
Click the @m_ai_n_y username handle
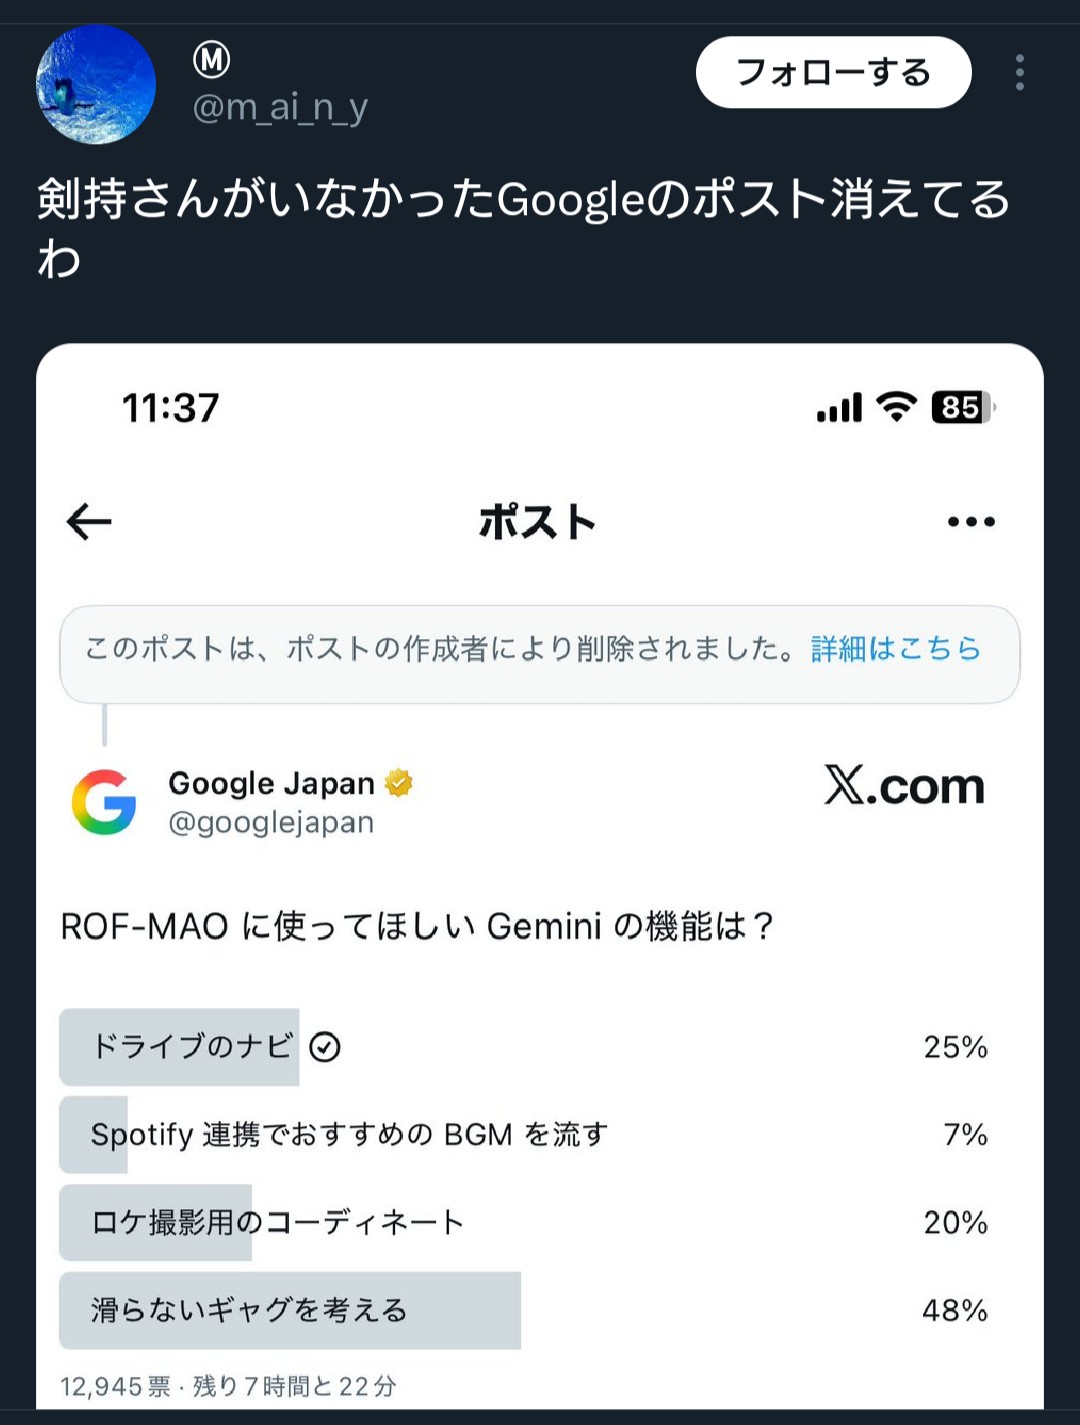[x=280, y=107]
